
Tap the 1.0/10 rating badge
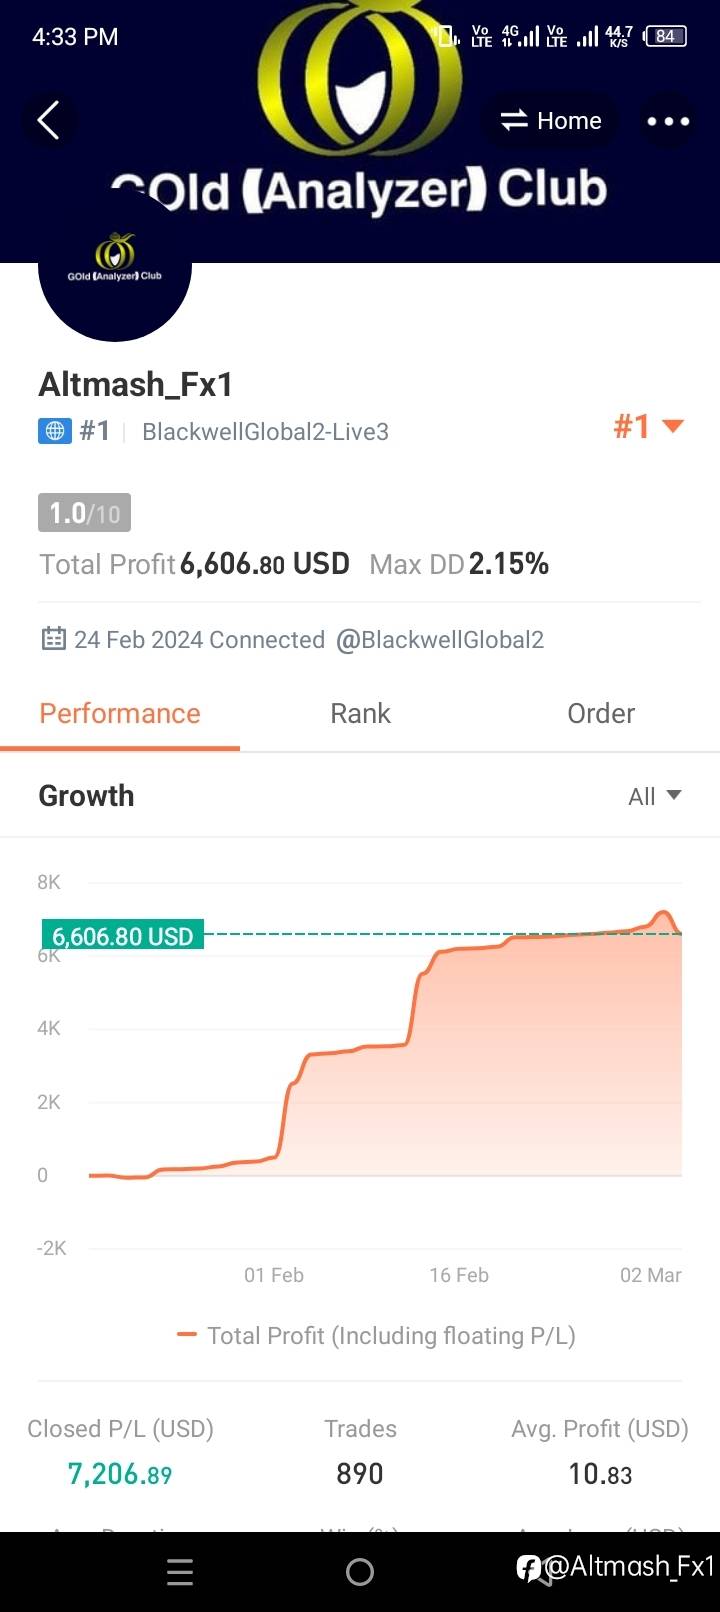[84, 513]
